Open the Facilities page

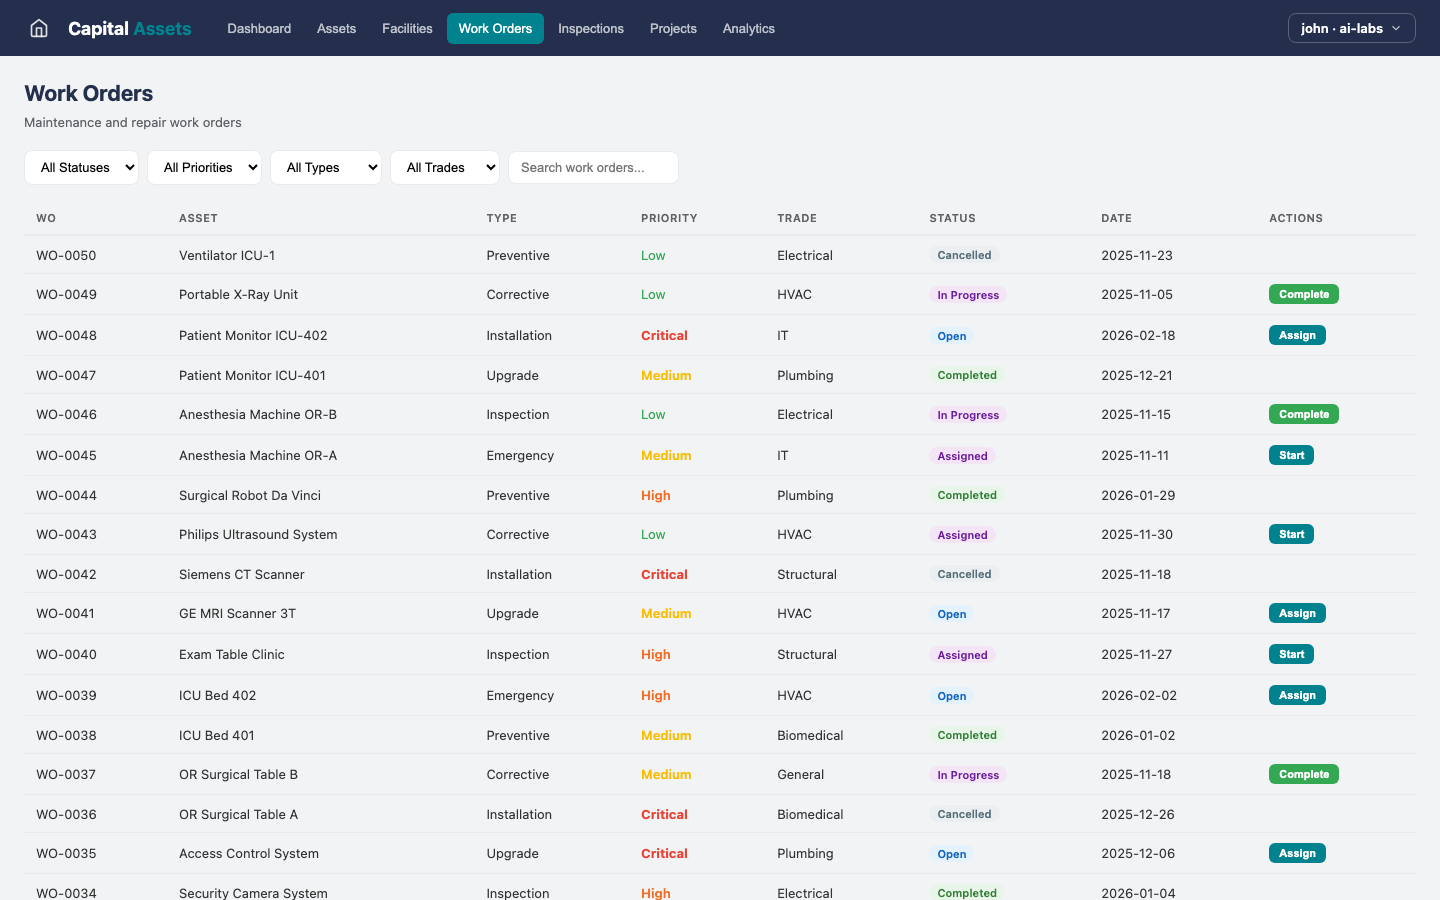[x=407, y=28]
